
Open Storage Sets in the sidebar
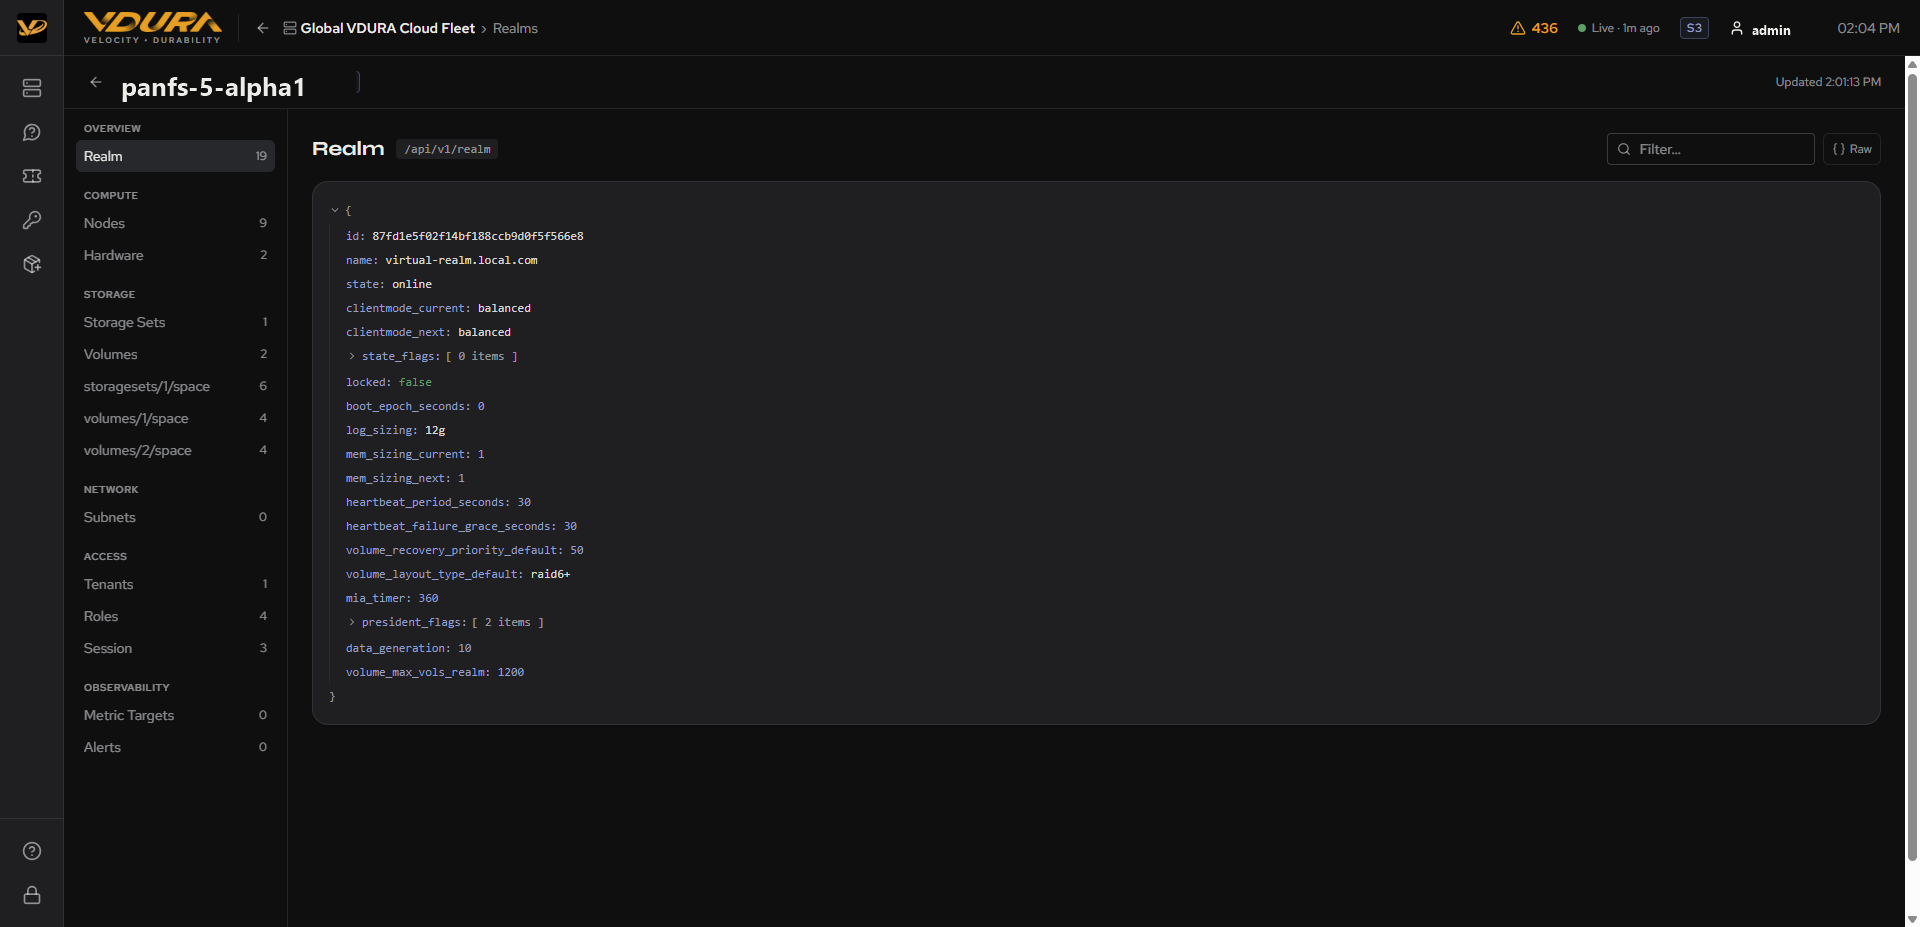point(175,322)
